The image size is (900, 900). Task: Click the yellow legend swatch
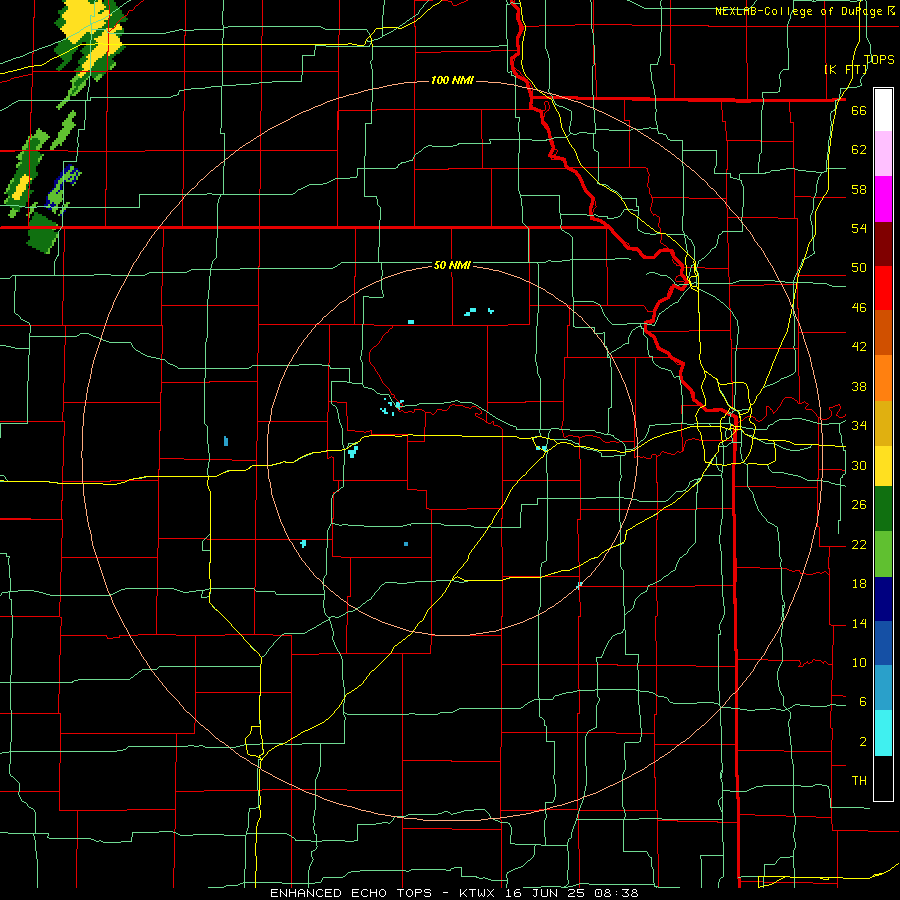883,465
